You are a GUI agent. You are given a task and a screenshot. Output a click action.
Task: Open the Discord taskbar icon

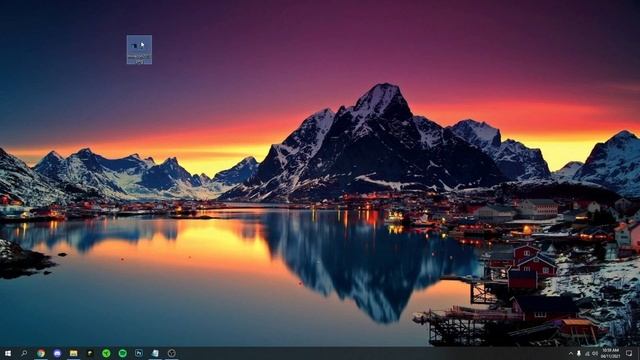point(57,353)
